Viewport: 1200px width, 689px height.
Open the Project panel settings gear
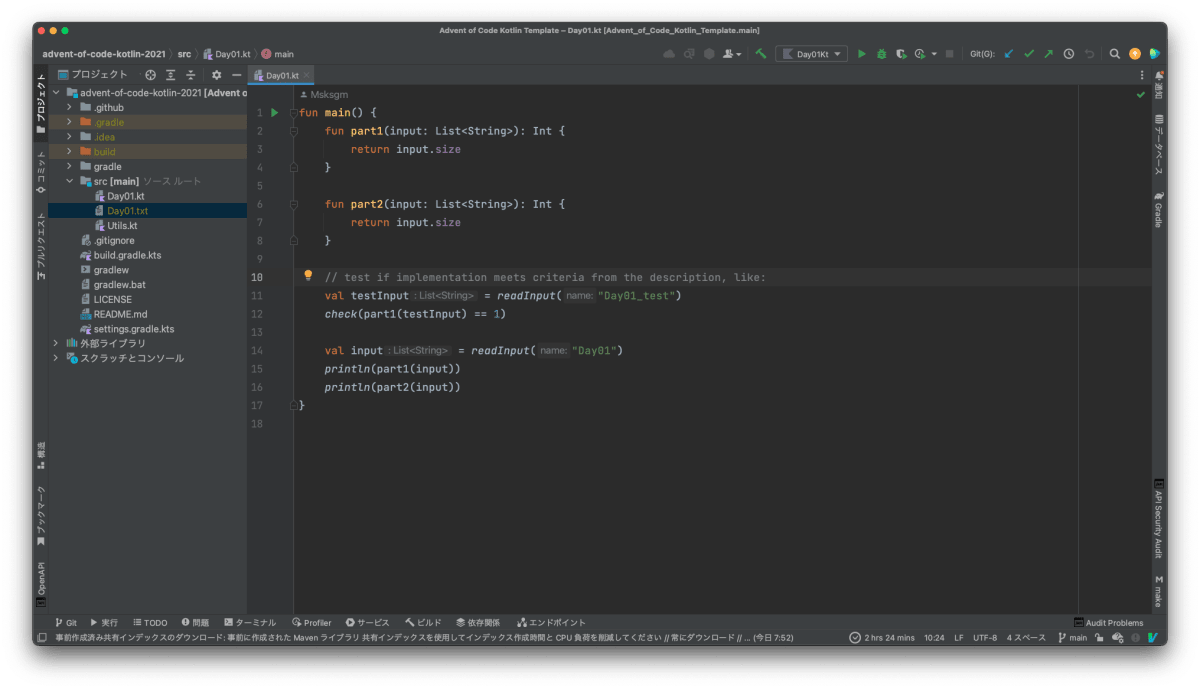[x=216, y=74]
